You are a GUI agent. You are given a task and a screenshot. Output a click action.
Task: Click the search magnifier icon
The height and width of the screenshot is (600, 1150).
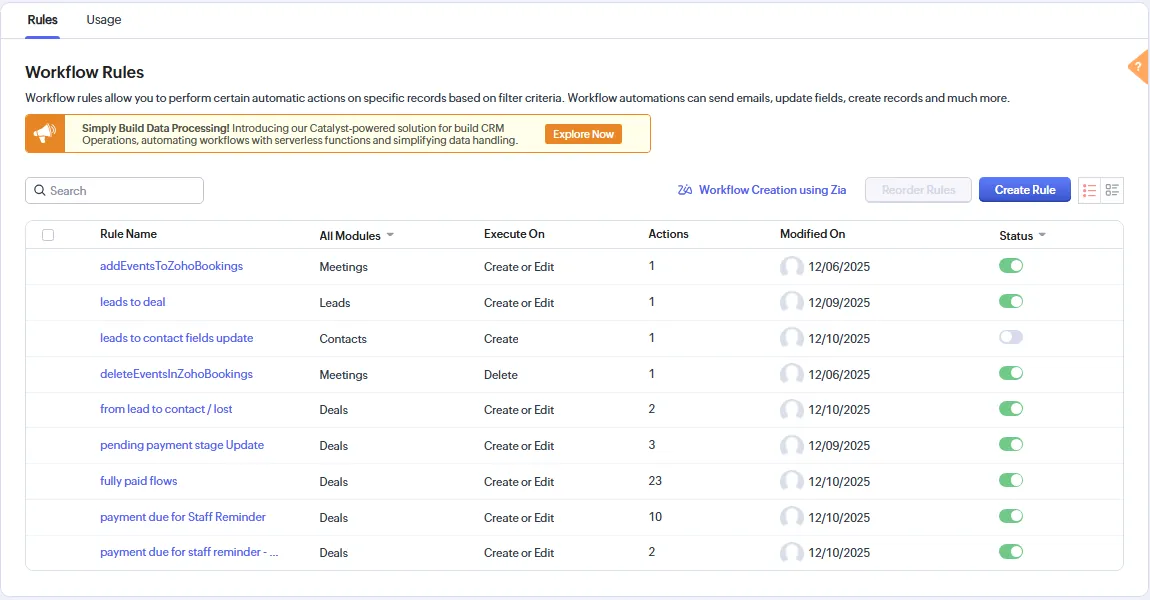point(40,191)
